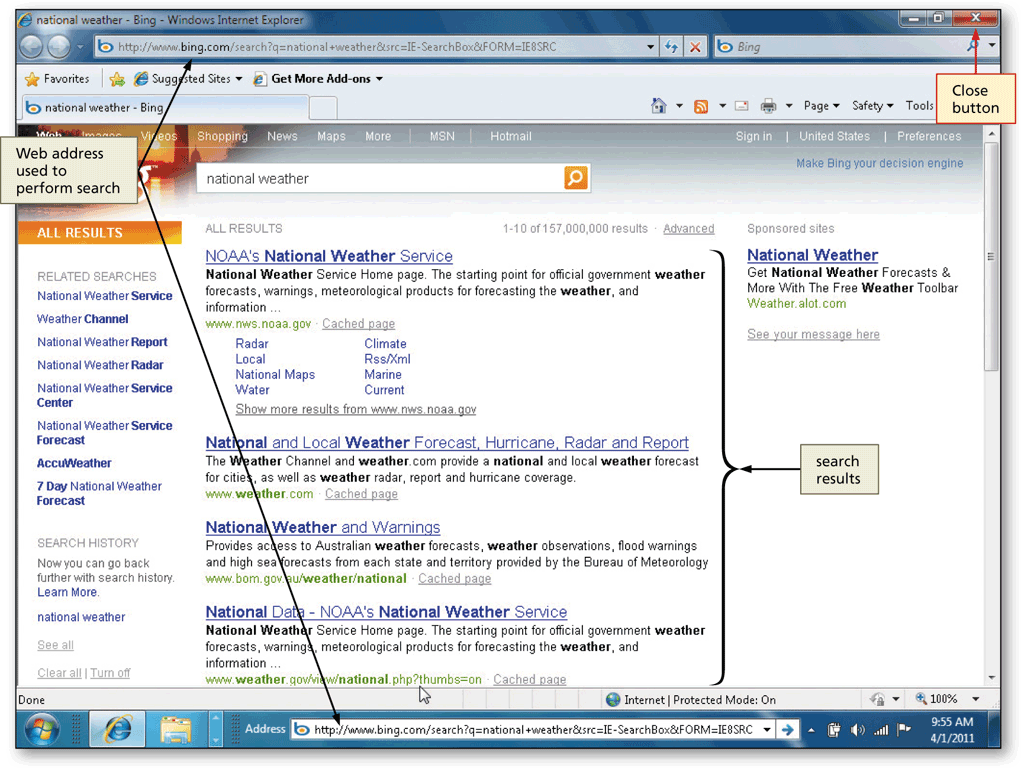Open Windows Explorer folder from the taskbar

click(175, 729)
